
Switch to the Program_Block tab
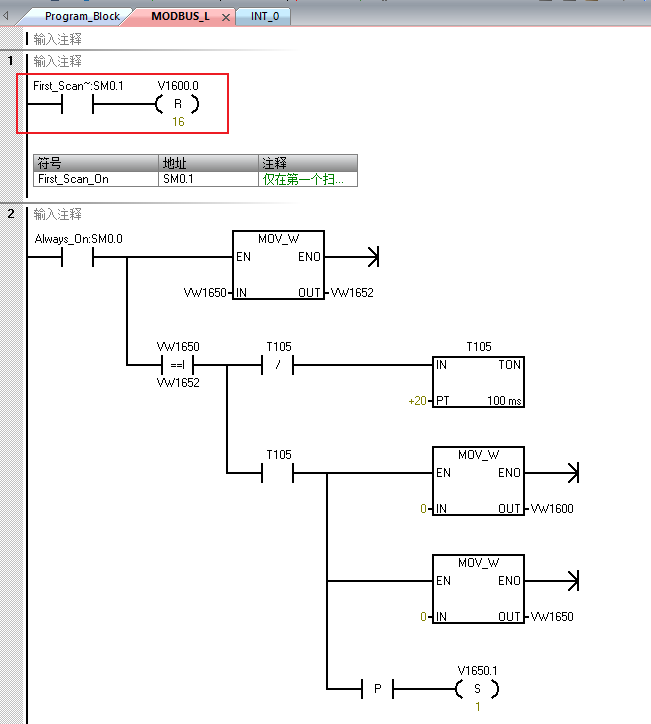pyautogui.click(x=81, y=17)
